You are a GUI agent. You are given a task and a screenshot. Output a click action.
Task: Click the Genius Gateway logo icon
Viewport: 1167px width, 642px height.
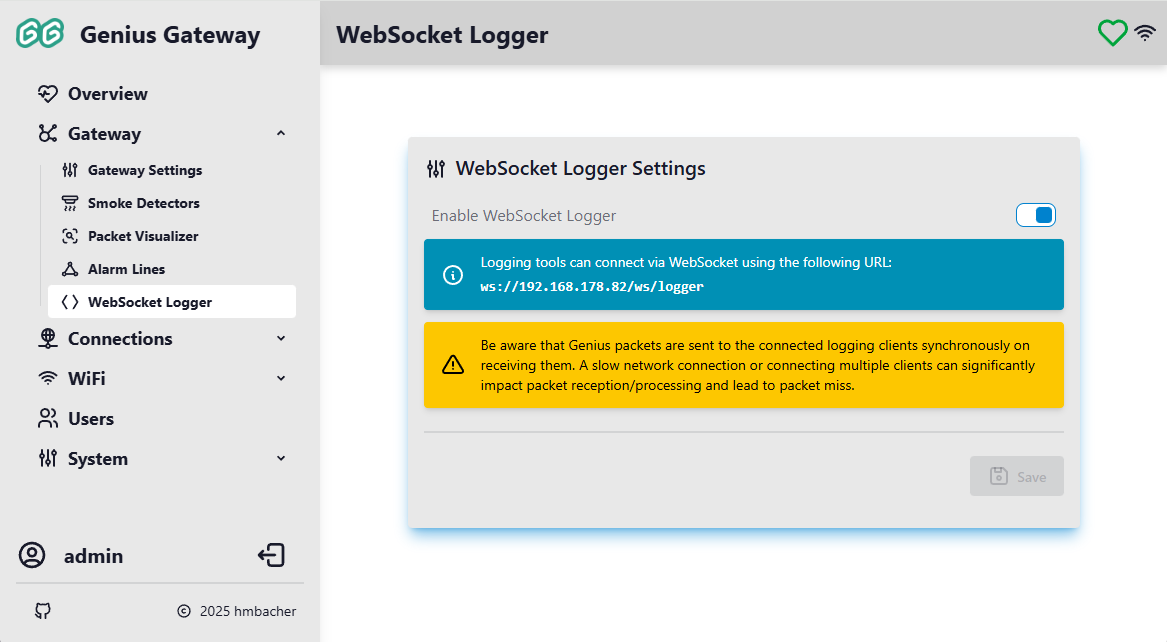coord(40,35)
